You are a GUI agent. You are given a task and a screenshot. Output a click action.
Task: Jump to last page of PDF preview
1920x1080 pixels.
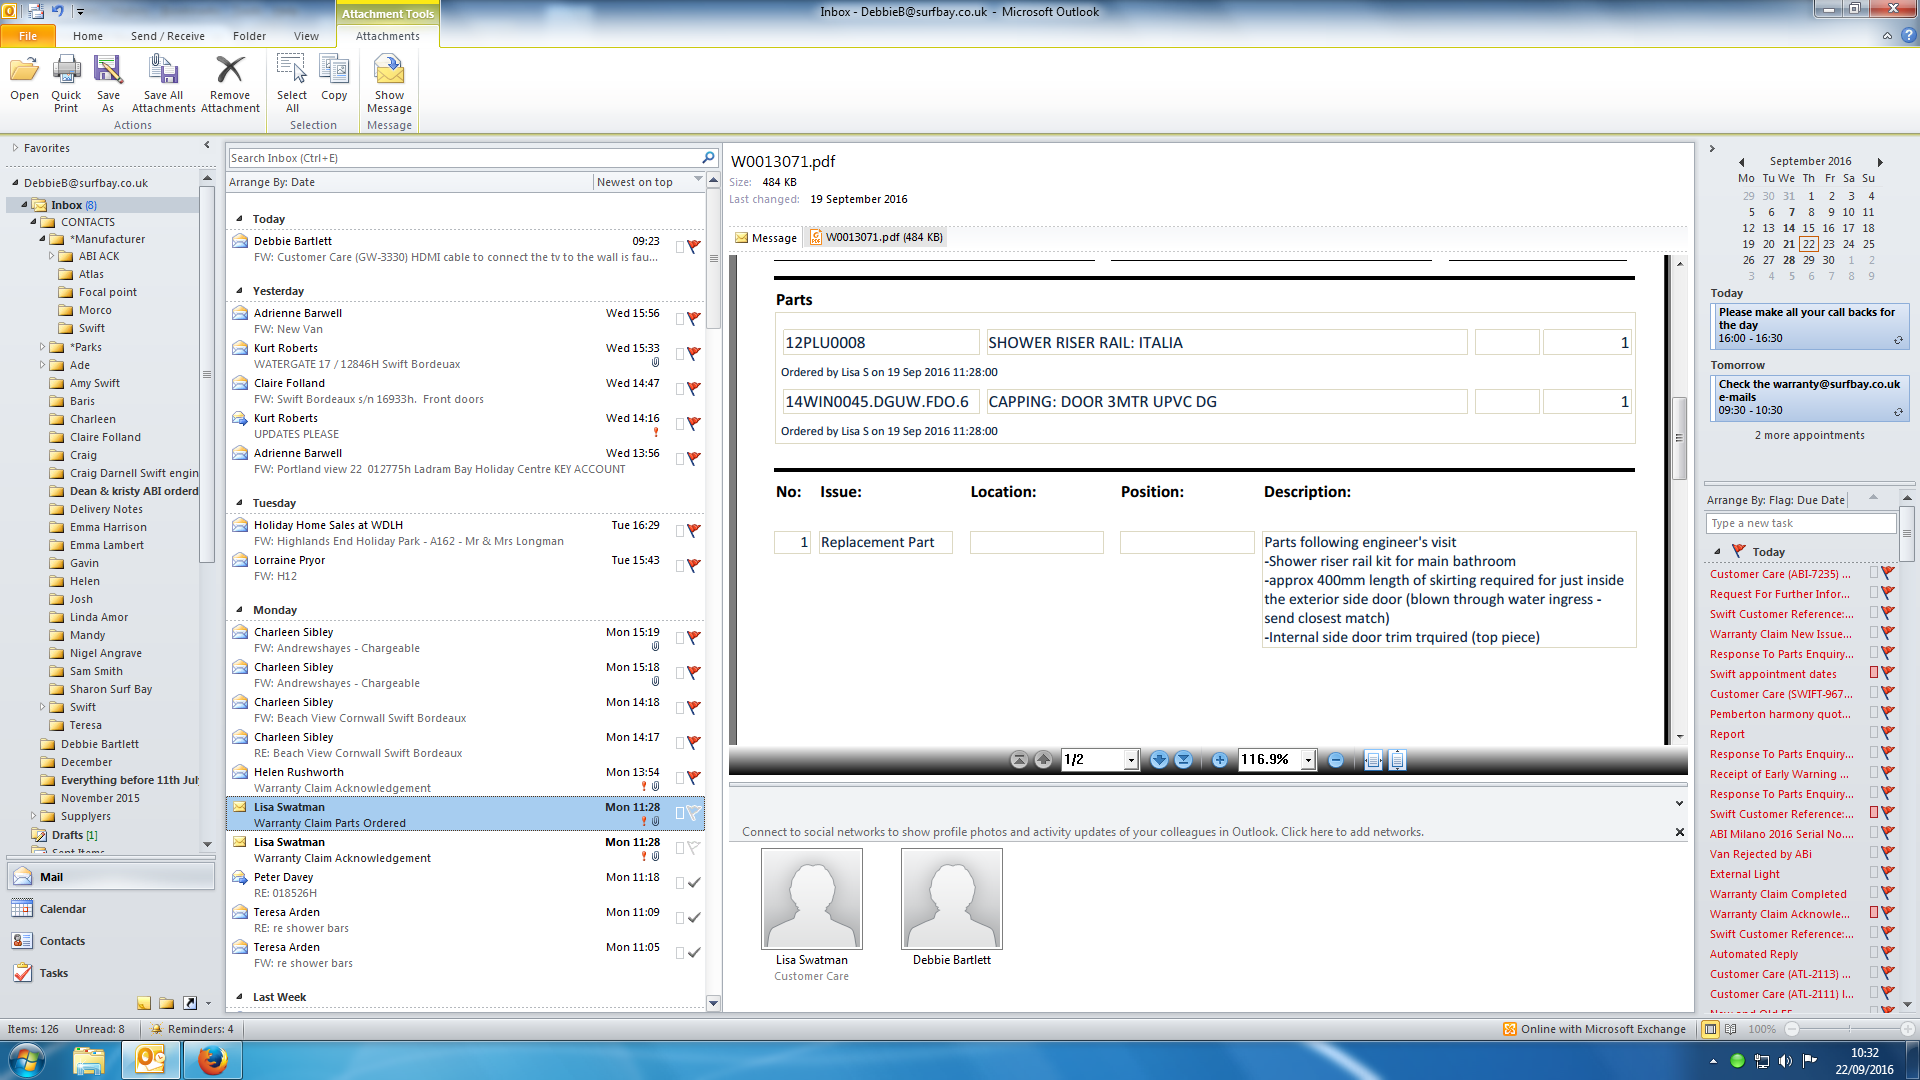[1183, 760]
